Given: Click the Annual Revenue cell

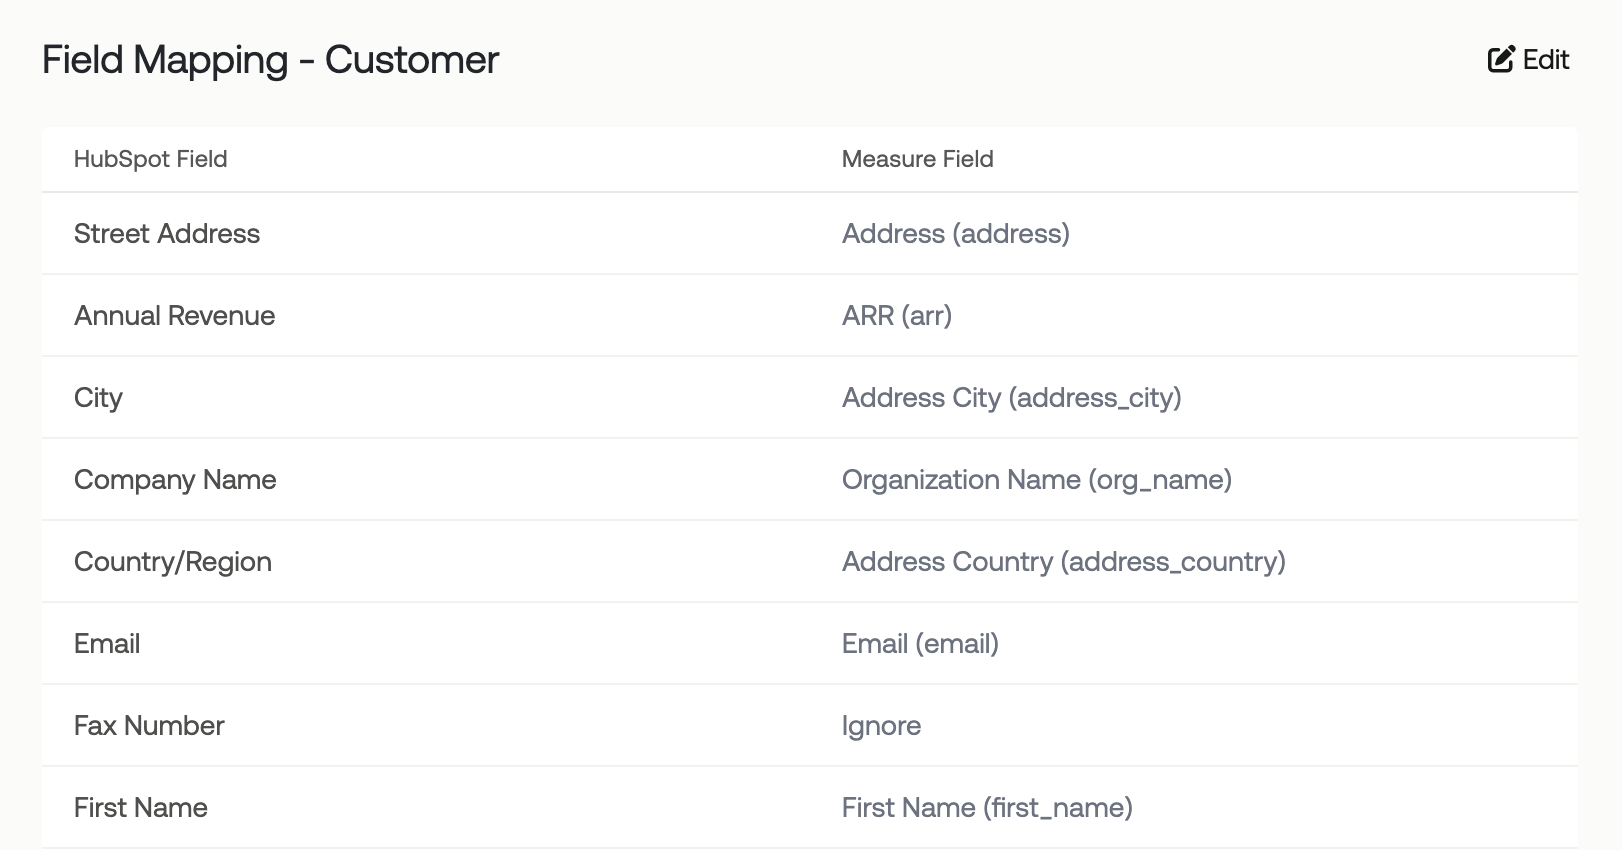Looking at the screenshot, I should (174, 316).
